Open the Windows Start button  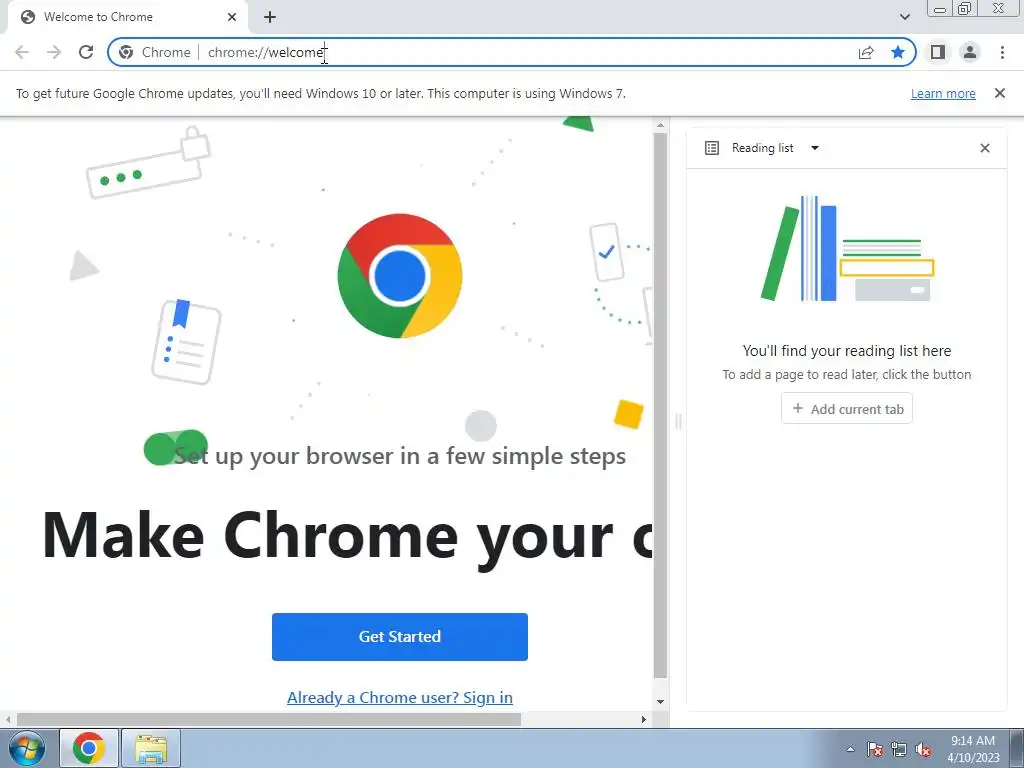click(x=27, y=748)
